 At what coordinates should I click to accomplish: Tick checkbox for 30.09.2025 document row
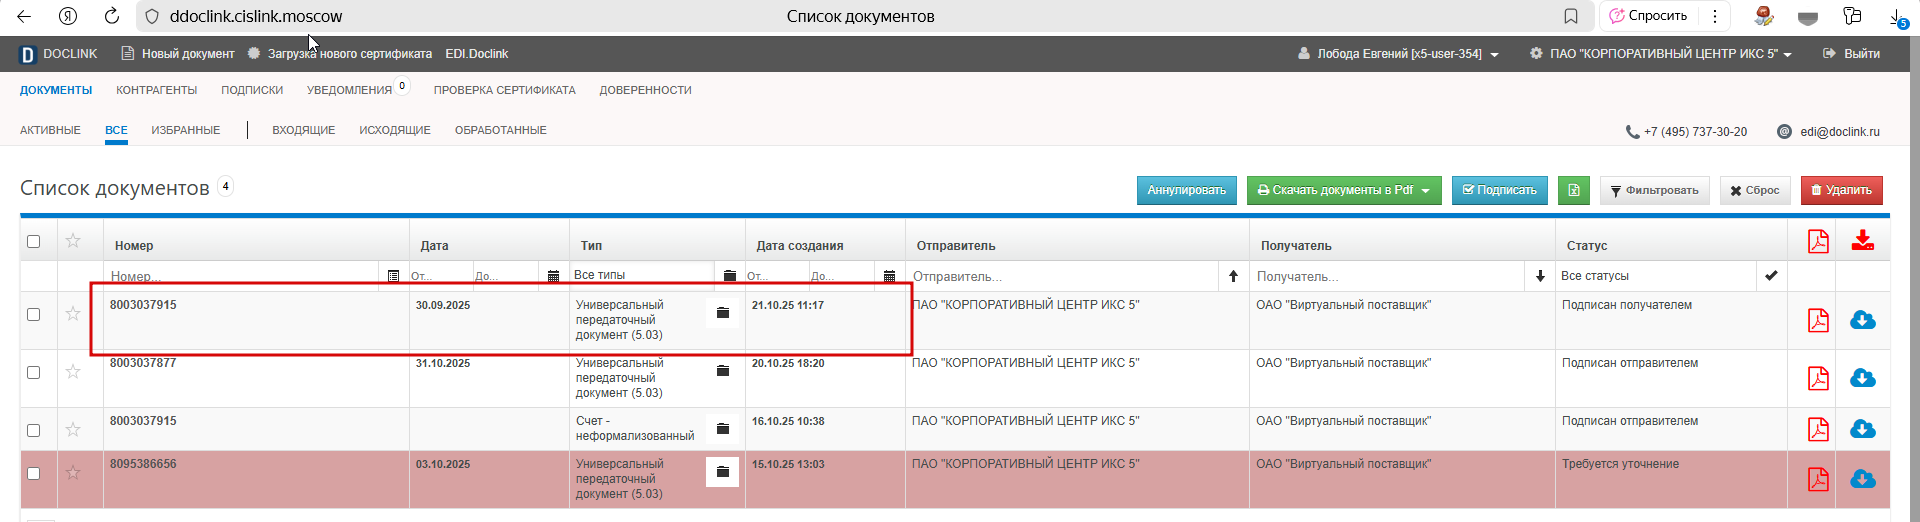coord(33,314)
